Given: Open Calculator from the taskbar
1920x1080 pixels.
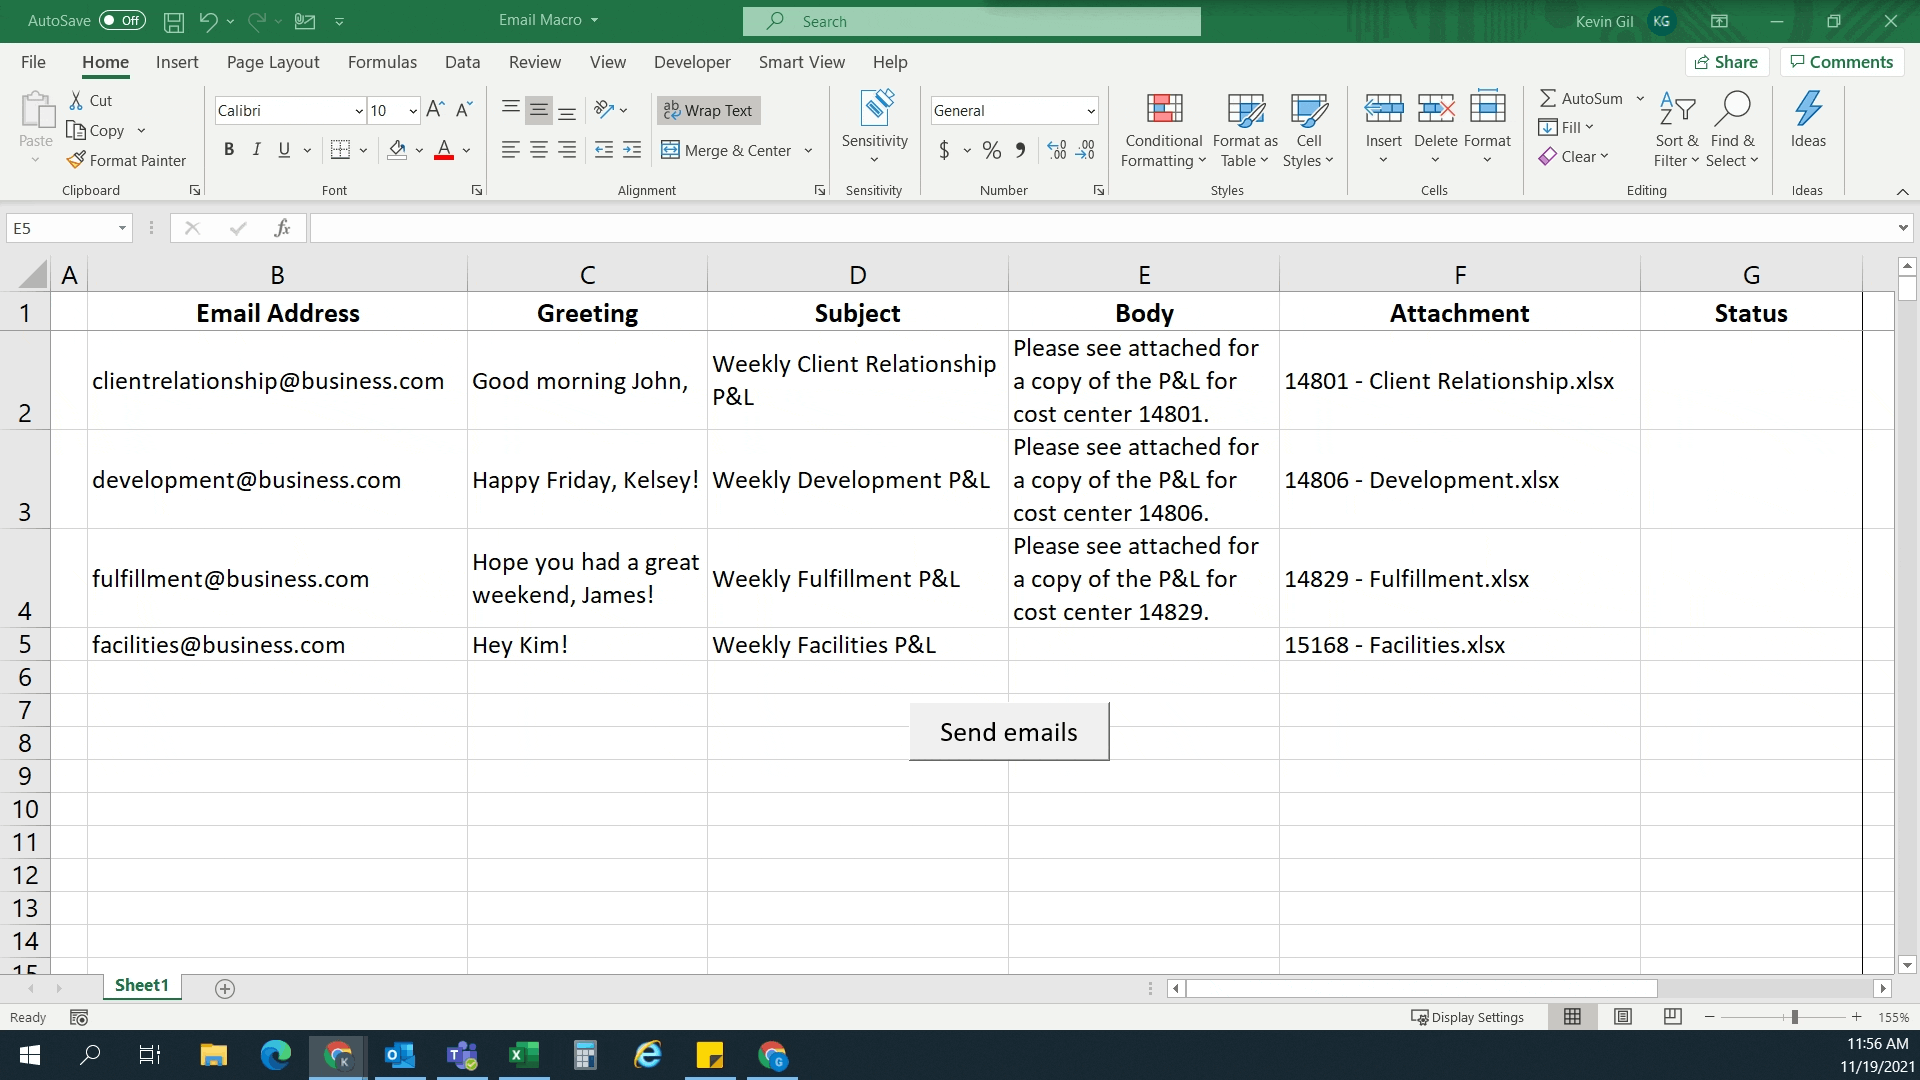Looking at the screenshot, I should [x=585, y=1055].
